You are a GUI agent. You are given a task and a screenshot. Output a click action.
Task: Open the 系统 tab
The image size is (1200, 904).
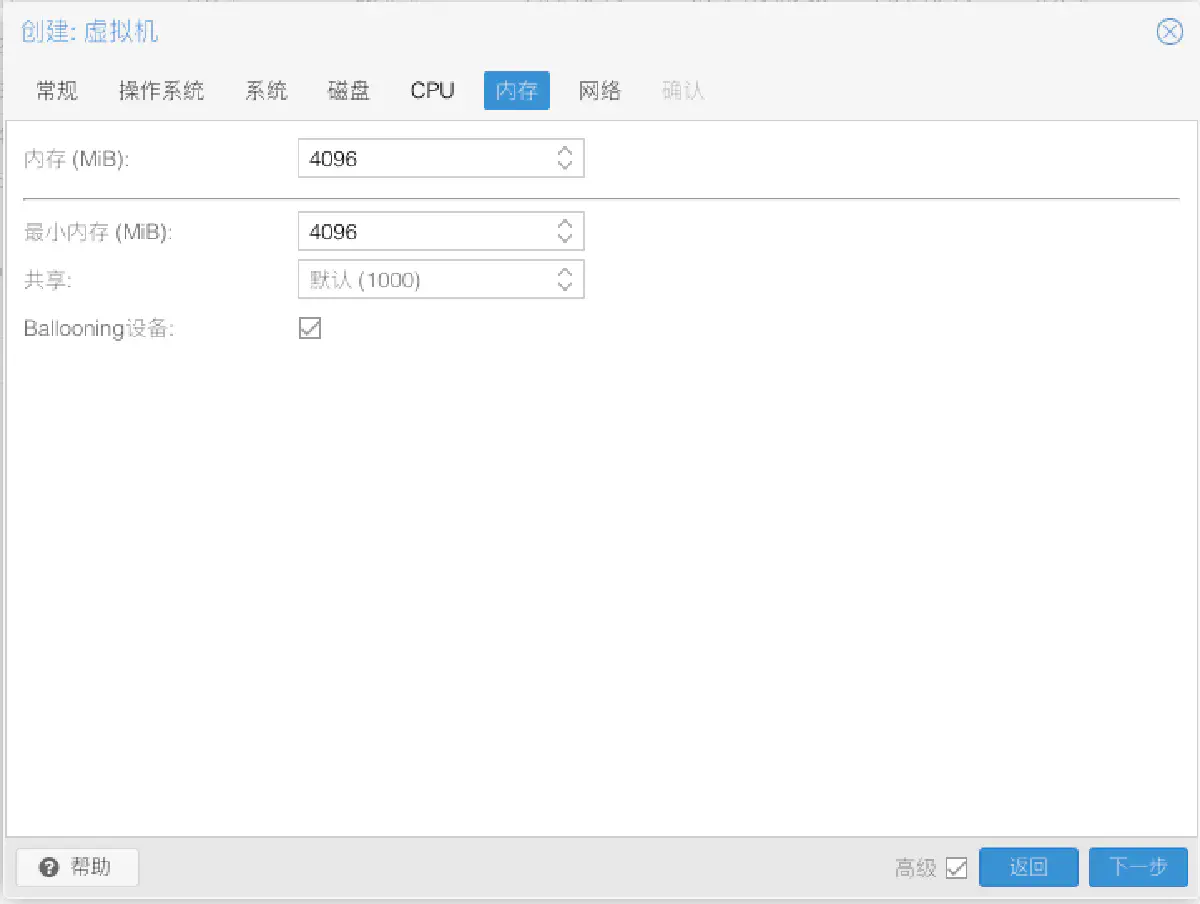(265, 90)
